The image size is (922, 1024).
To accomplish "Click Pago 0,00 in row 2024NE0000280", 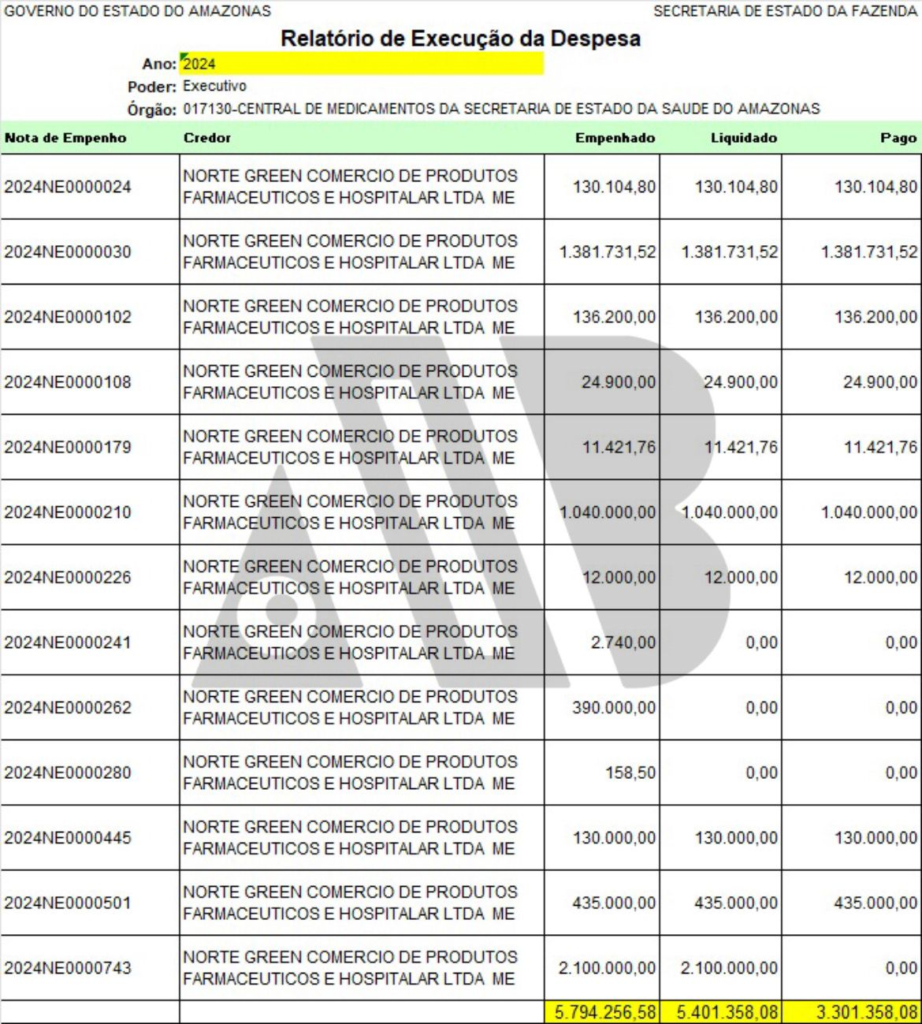I will click(901, 773).
